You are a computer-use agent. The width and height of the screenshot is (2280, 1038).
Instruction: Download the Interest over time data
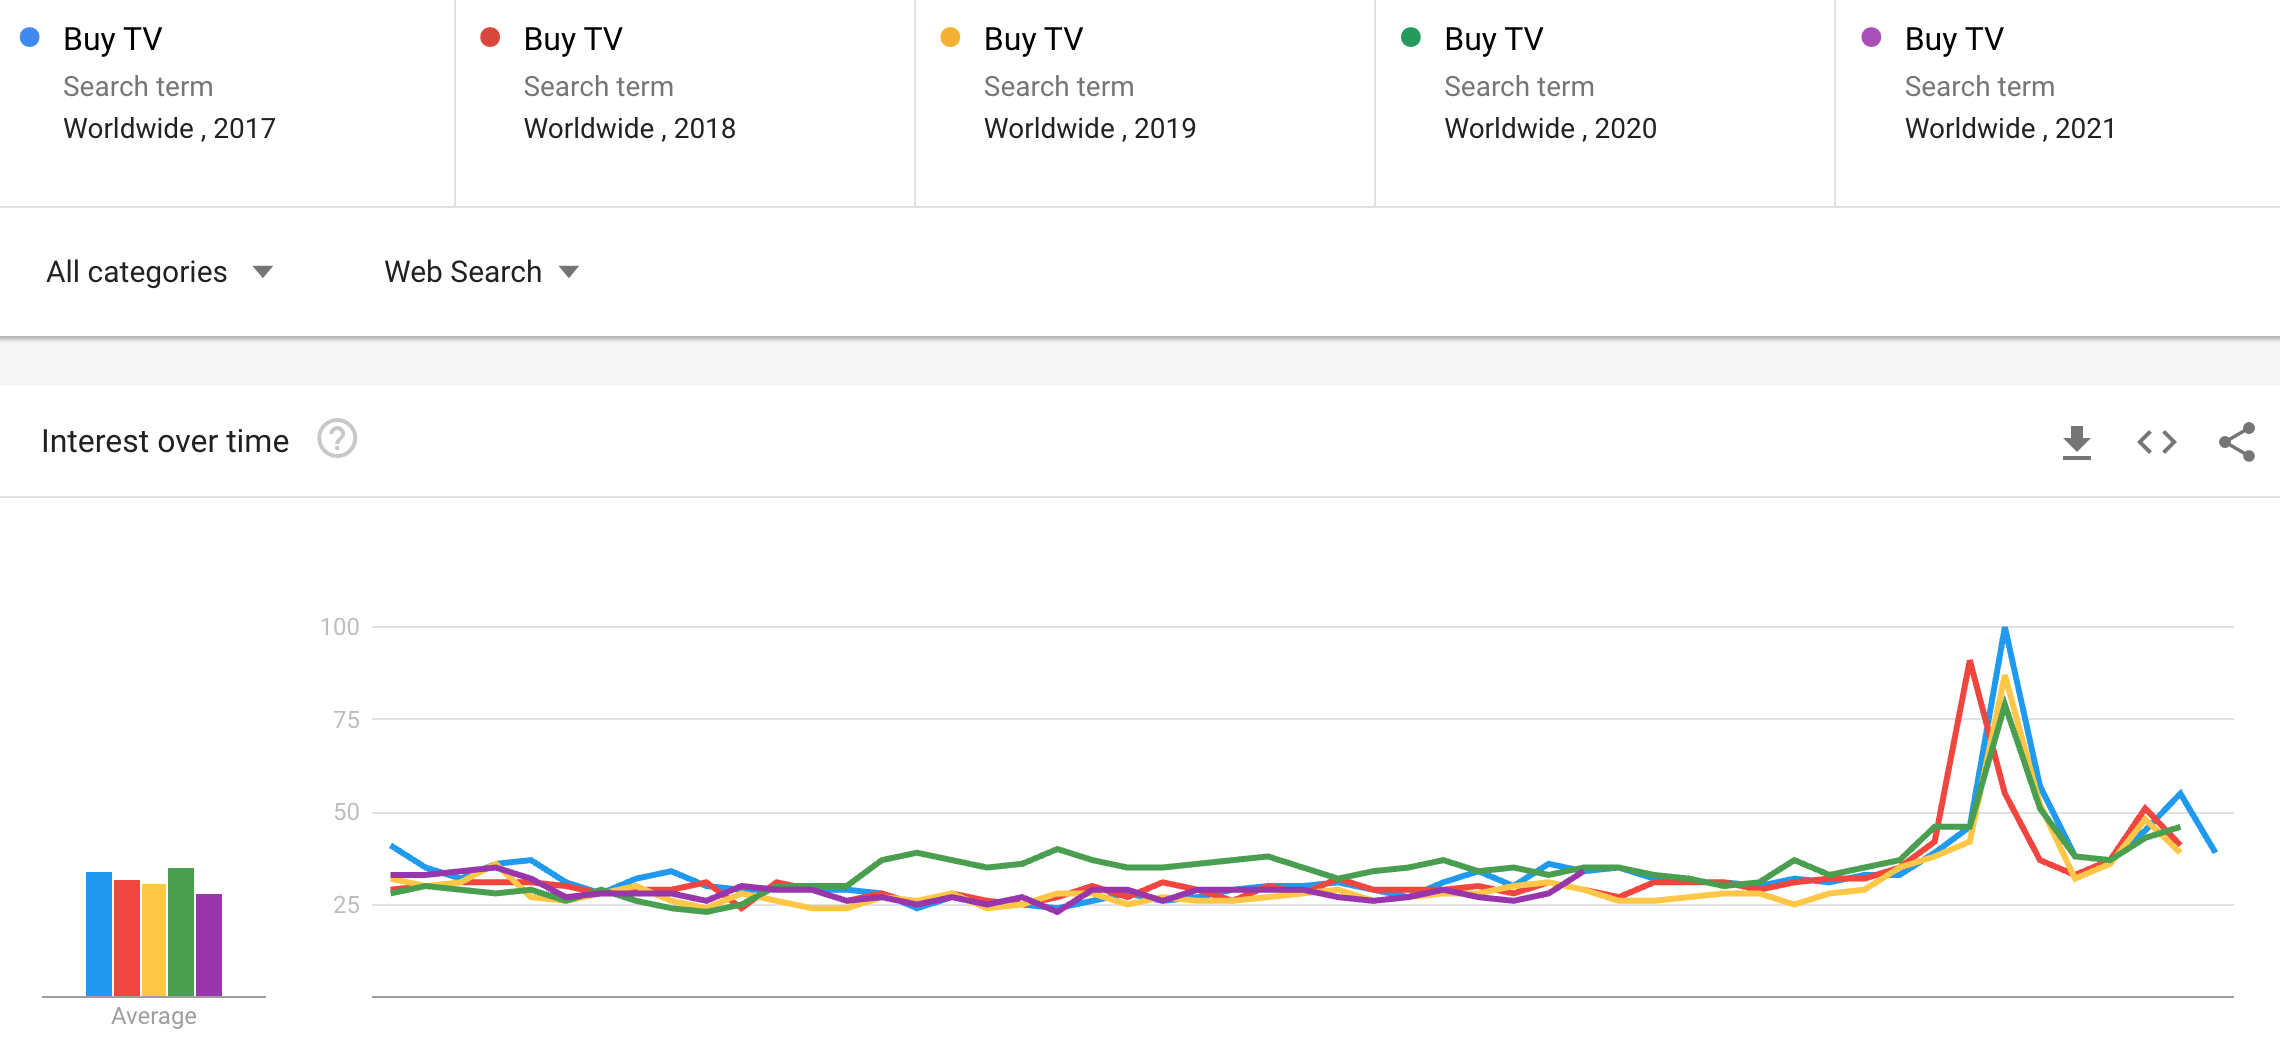point(2076,442)
